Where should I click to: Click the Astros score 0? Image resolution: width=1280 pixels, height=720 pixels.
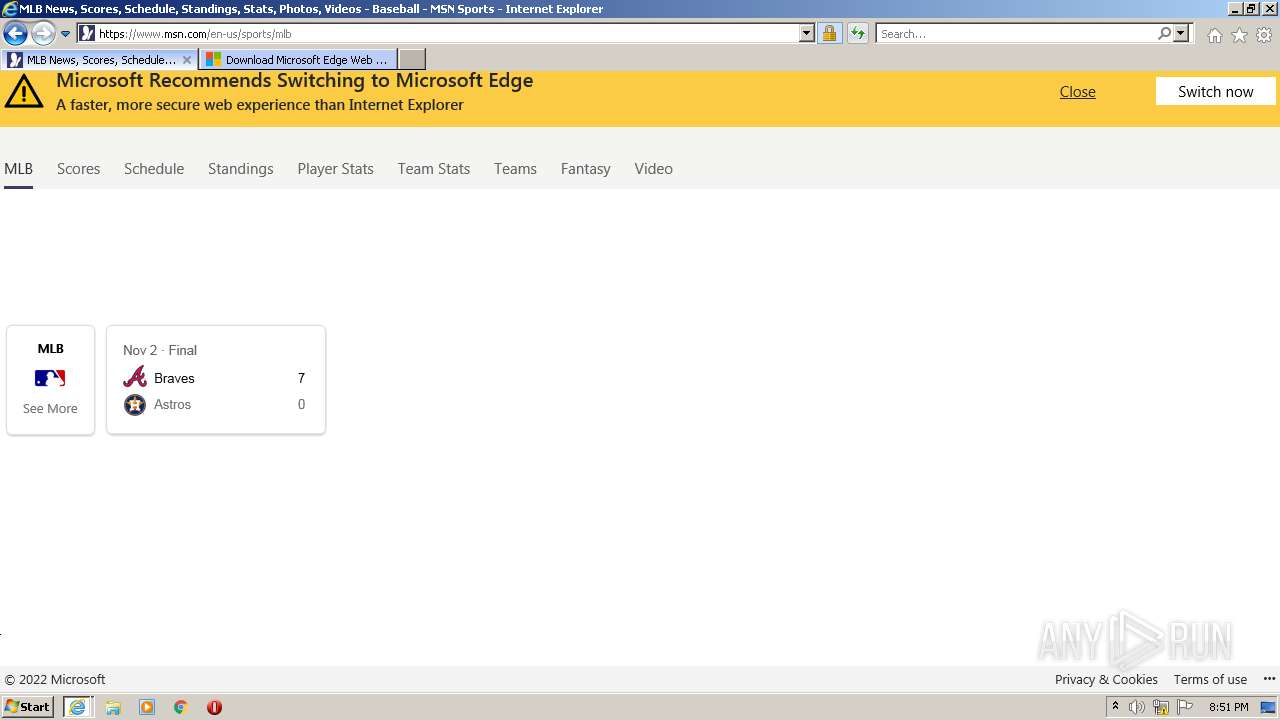301,404
